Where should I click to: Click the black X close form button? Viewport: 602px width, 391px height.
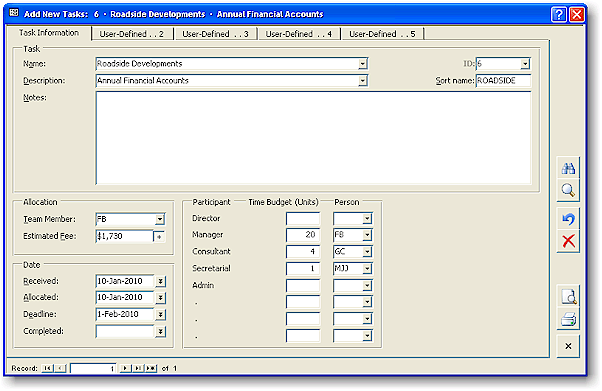[x=568, y=346]
